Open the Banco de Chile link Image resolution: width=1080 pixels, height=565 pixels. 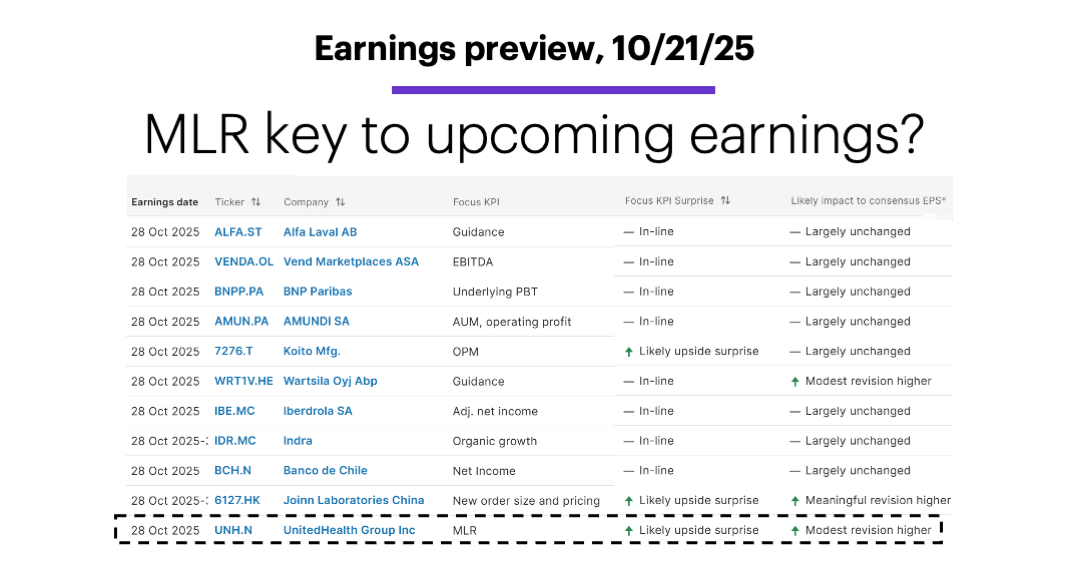(x=325, y=471)
